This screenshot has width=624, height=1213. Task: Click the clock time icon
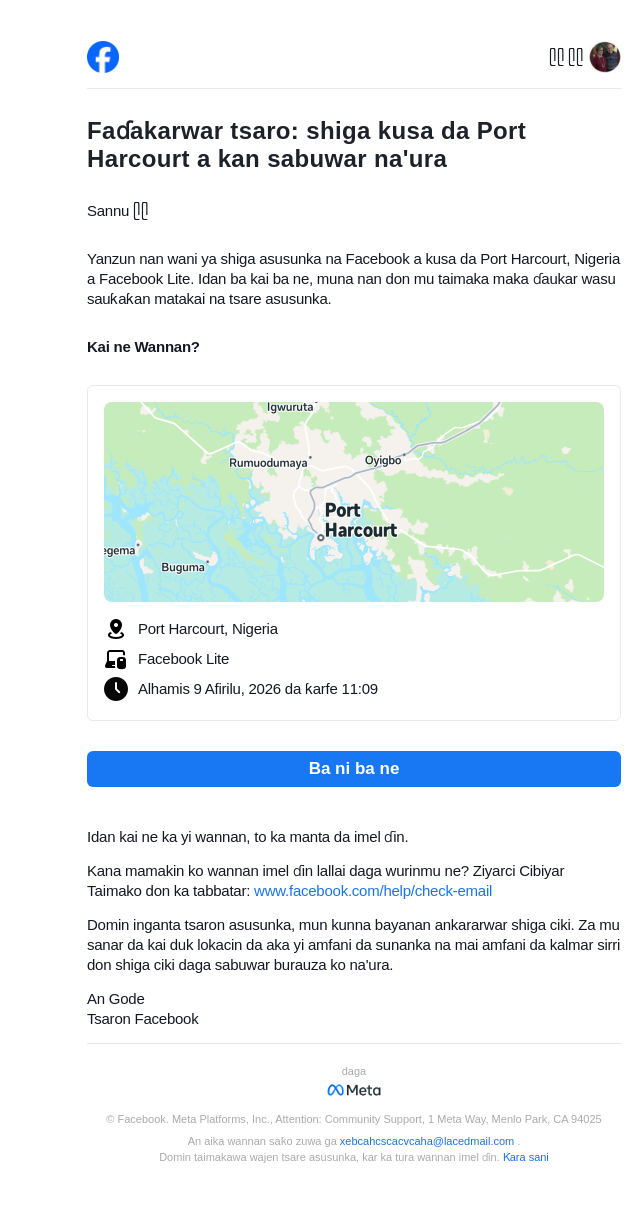(x=116, y=689)
